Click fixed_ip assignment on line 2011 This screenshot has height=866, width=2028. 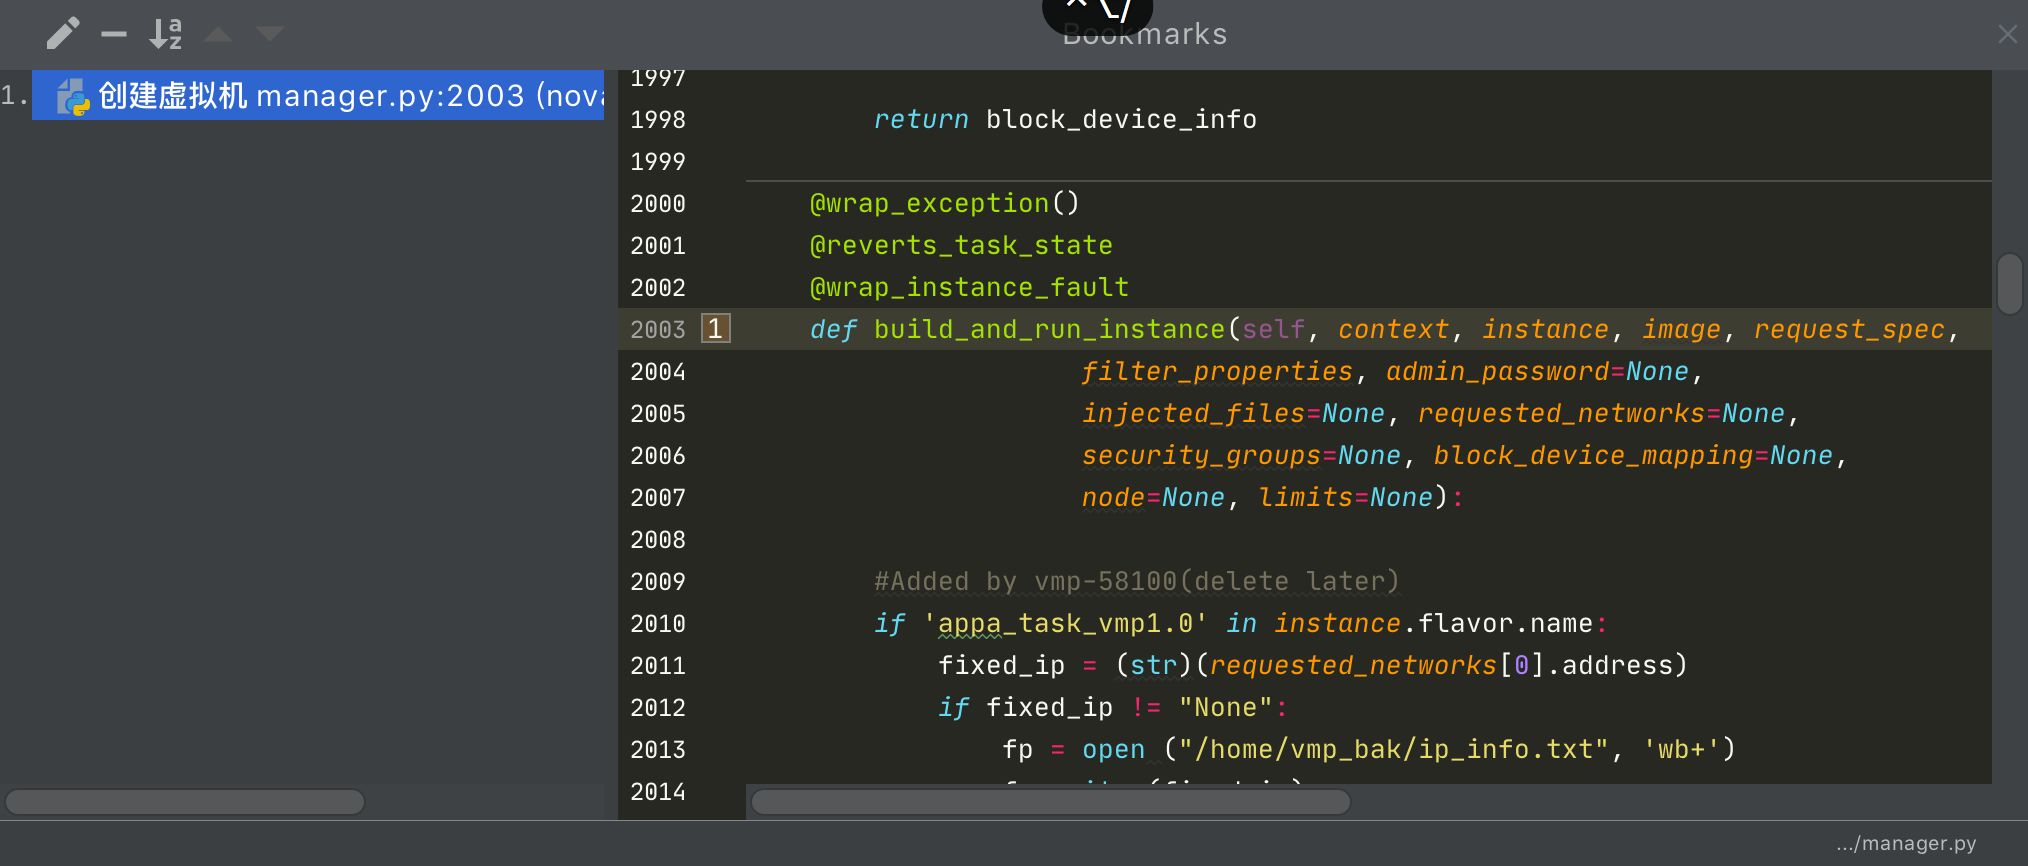1312,665
